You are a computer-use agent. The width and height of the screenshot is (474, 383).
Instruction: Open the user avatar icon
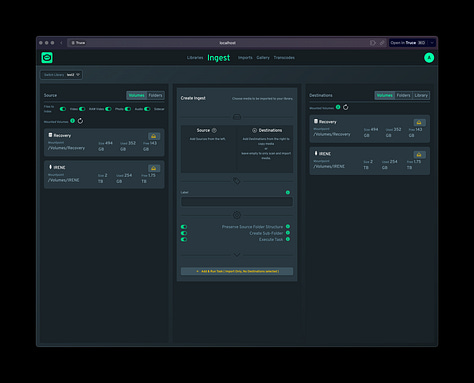point(429,58)
